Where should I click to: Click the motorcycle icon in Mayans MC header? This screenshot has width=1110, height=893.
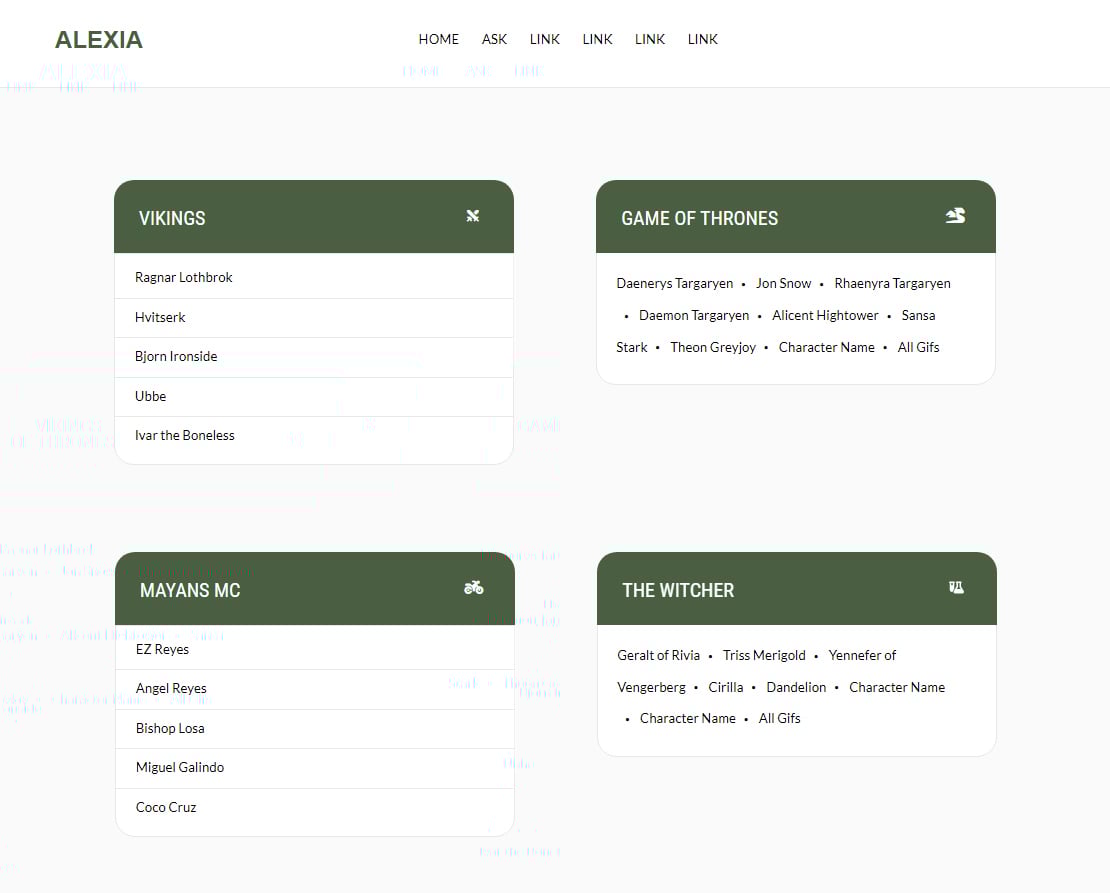tap(474, 588)
